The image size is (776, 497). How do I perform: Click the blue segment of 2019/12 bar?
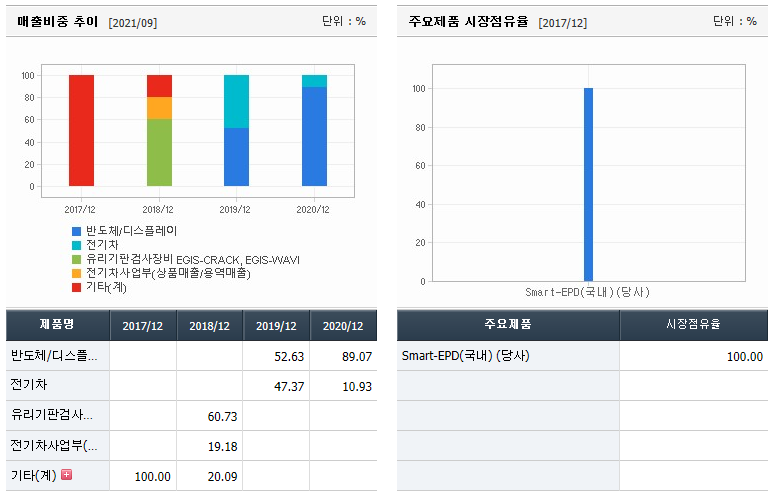coord(237,157)
